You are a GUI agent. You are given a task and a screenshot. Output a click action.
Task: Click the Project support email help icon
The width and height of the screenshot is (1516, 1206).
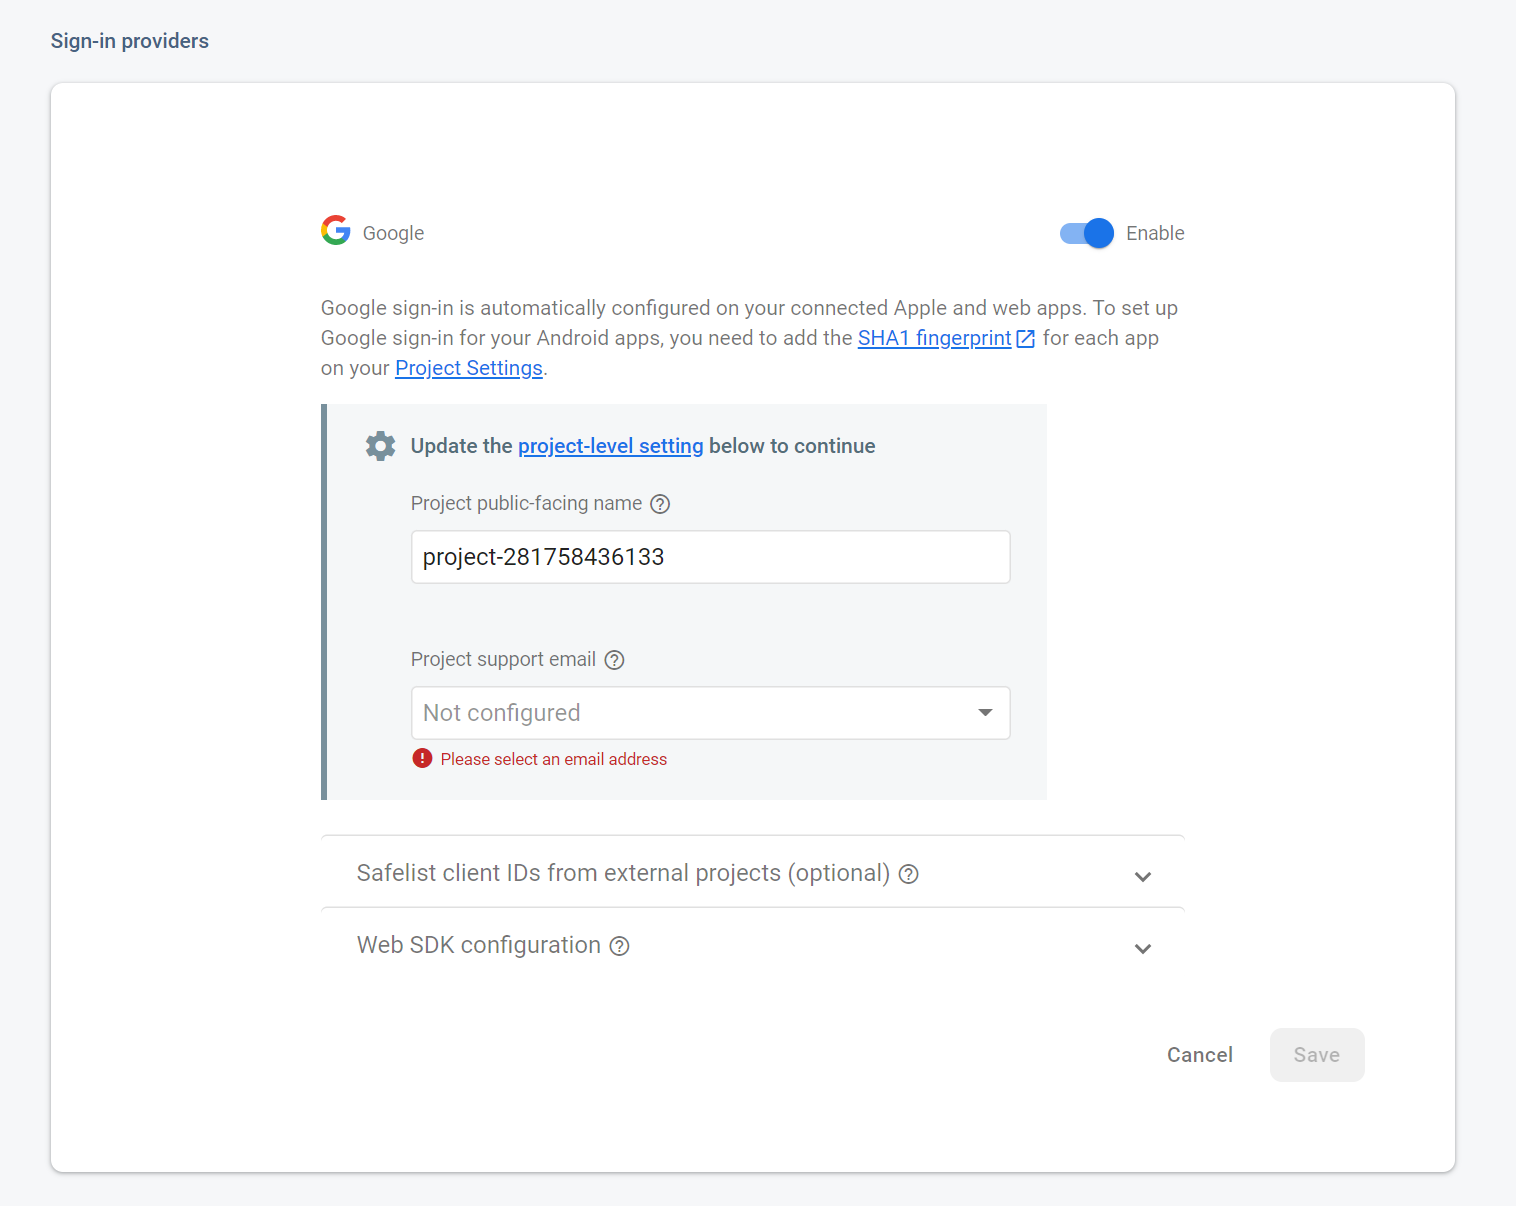pyautogui.click(x=615, y=660)
